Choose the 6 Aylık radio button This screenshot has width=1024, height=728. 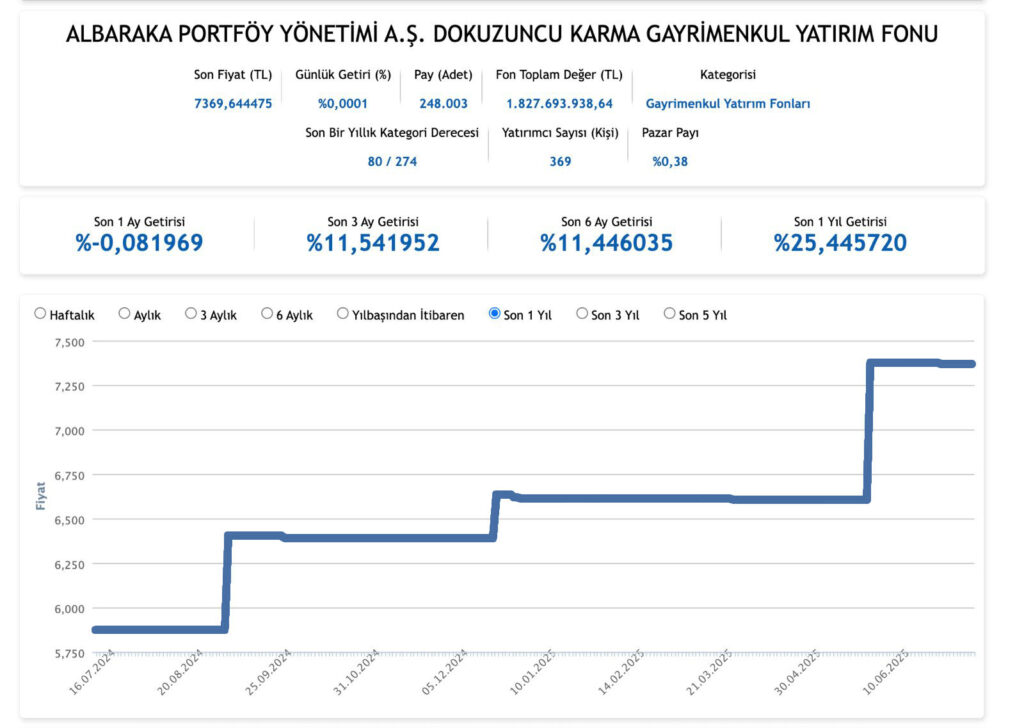point(266,314)
